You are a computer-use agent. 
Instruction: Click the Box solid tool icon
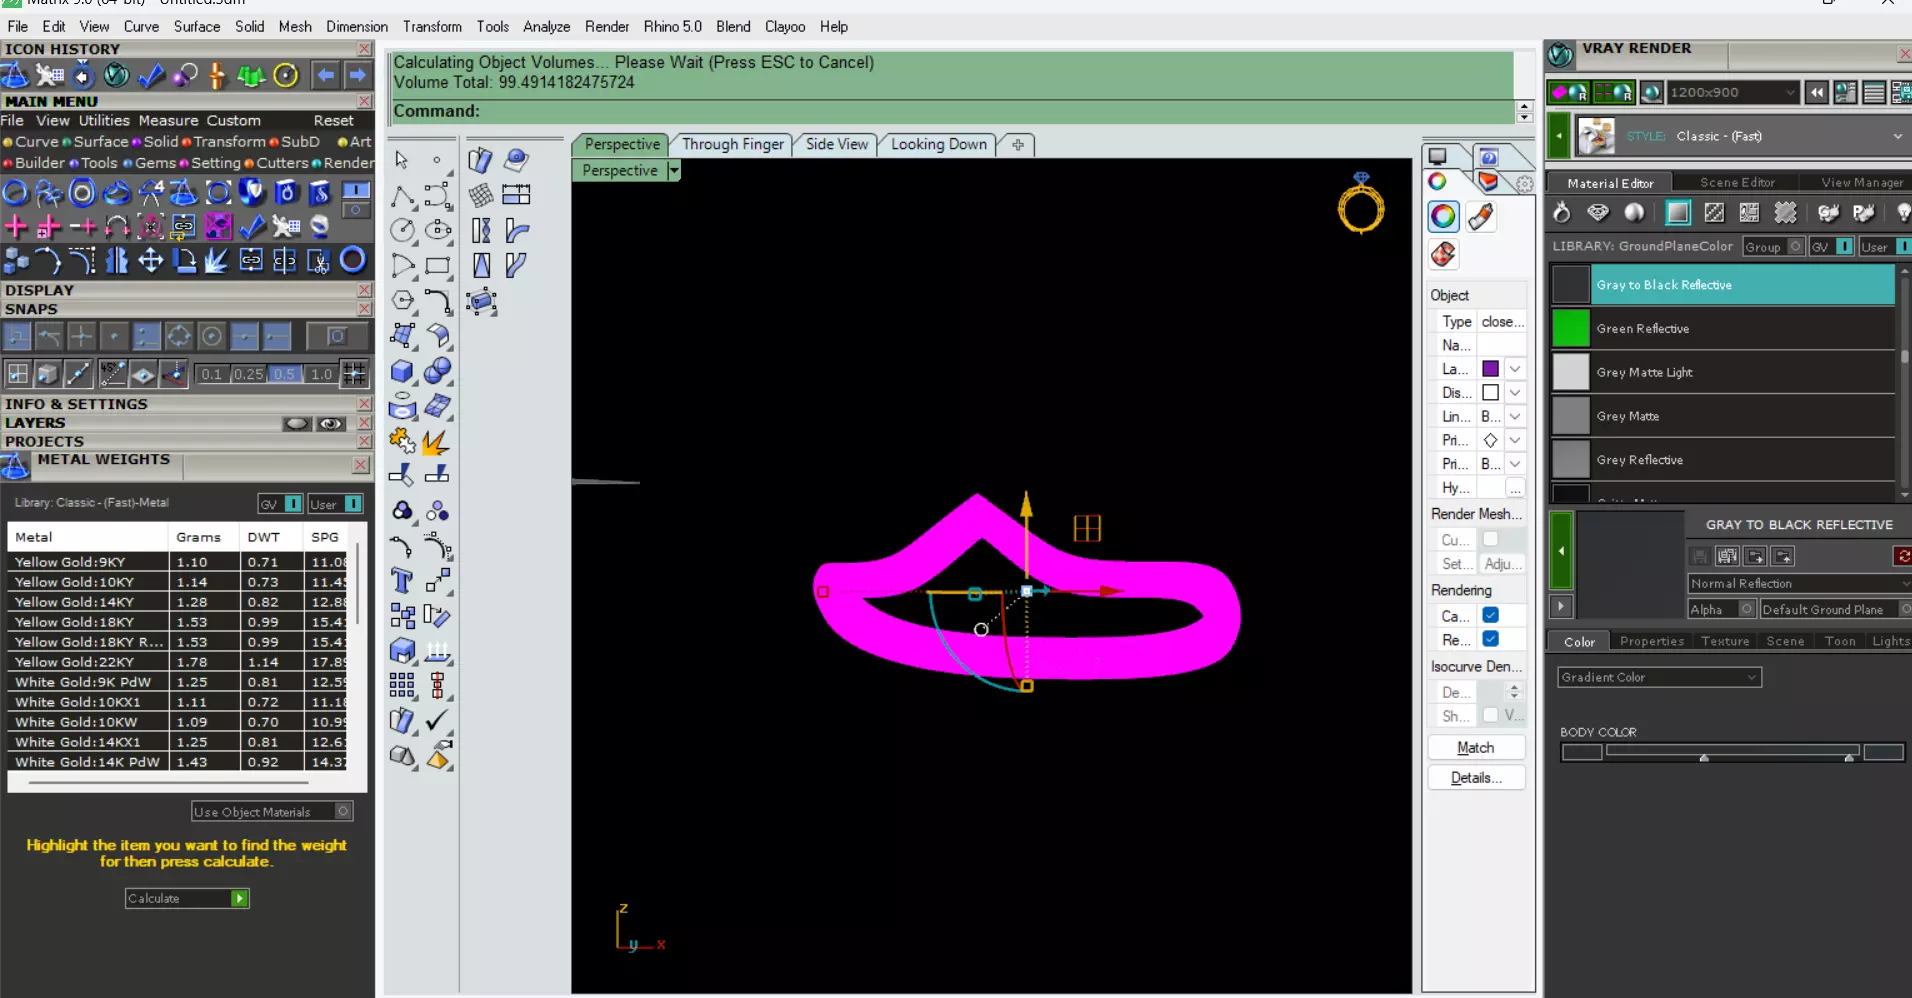coord(402,371)
